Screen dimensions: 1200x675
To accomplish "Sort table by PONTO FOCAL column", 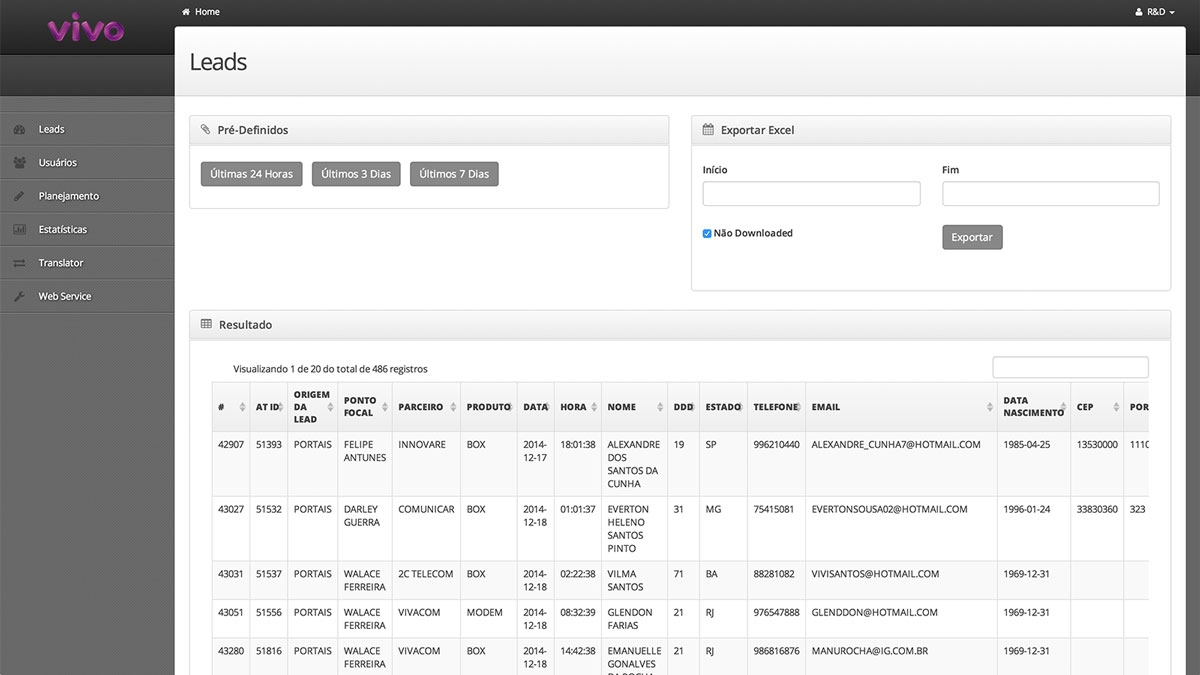I will (365, 407).
